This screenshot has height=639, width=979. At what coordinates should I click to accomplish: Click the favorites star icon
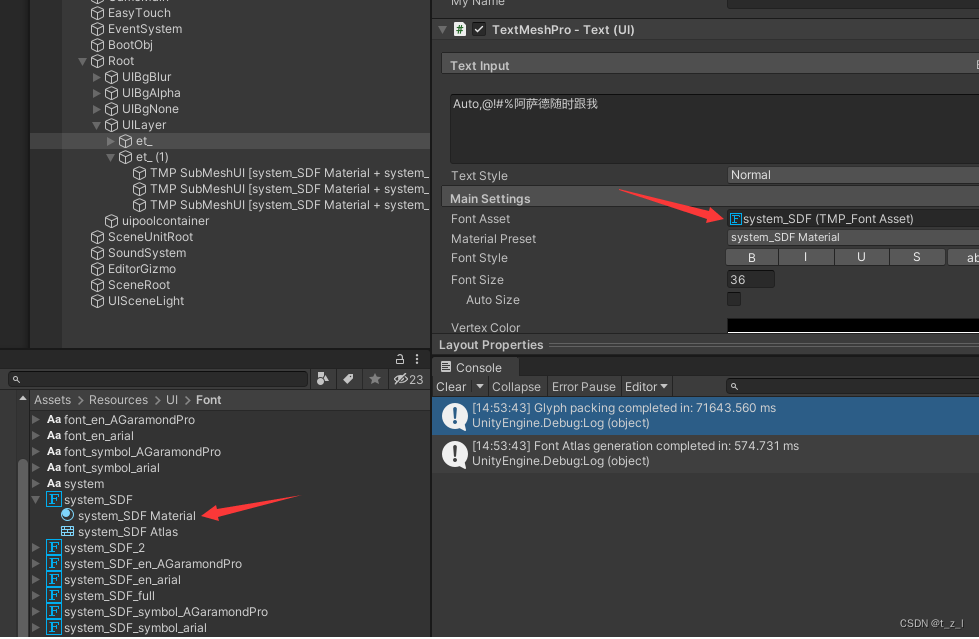[375, 379]
